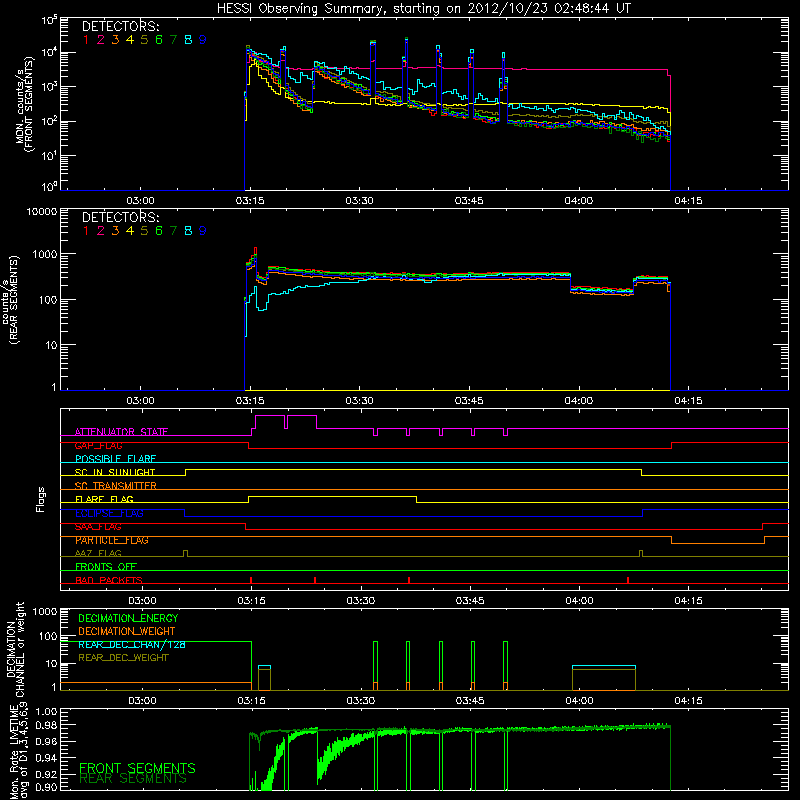Click the Flags vertical axis title
800x800 pixels.
41,499
